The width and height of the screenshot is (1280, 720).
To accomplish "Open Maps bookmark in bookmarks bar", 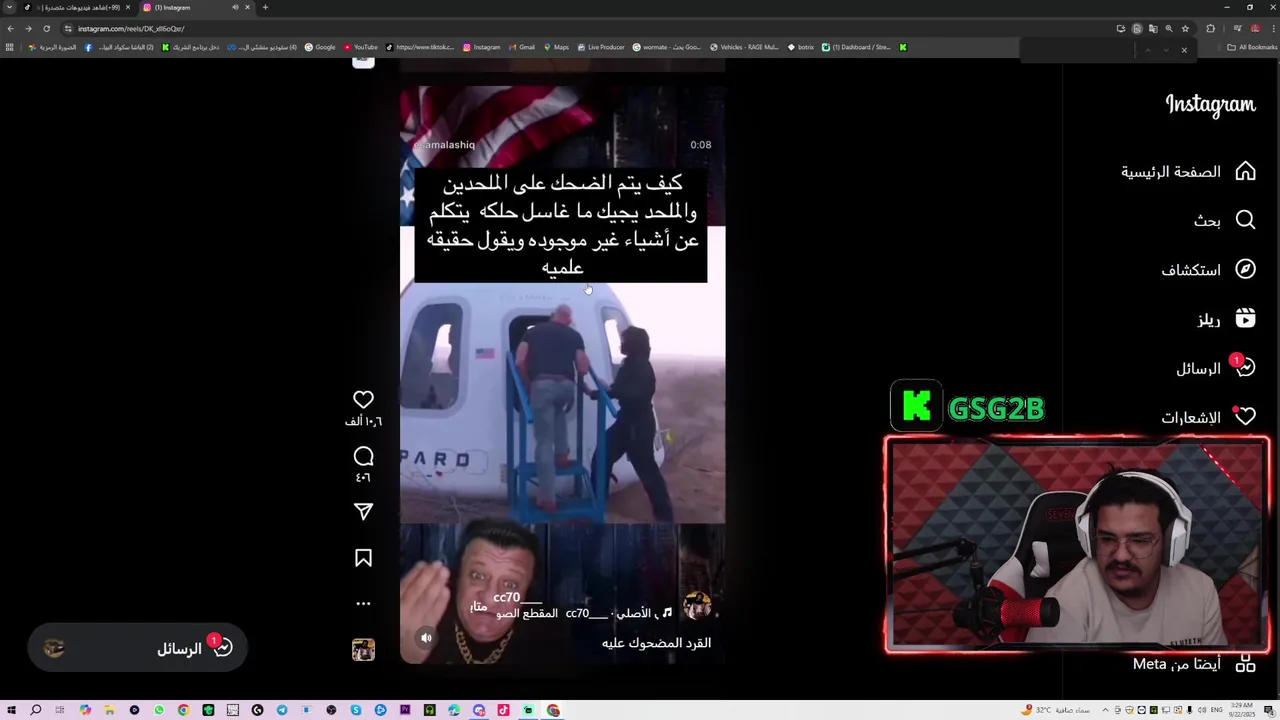I will [x=555, y=47].
